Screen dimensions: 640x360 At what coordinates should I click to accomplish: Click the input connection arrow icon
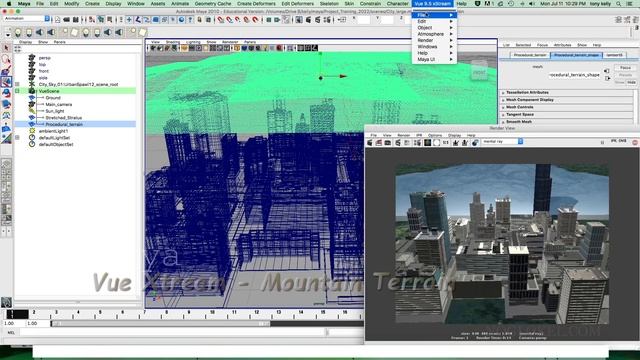coord(607,71)
